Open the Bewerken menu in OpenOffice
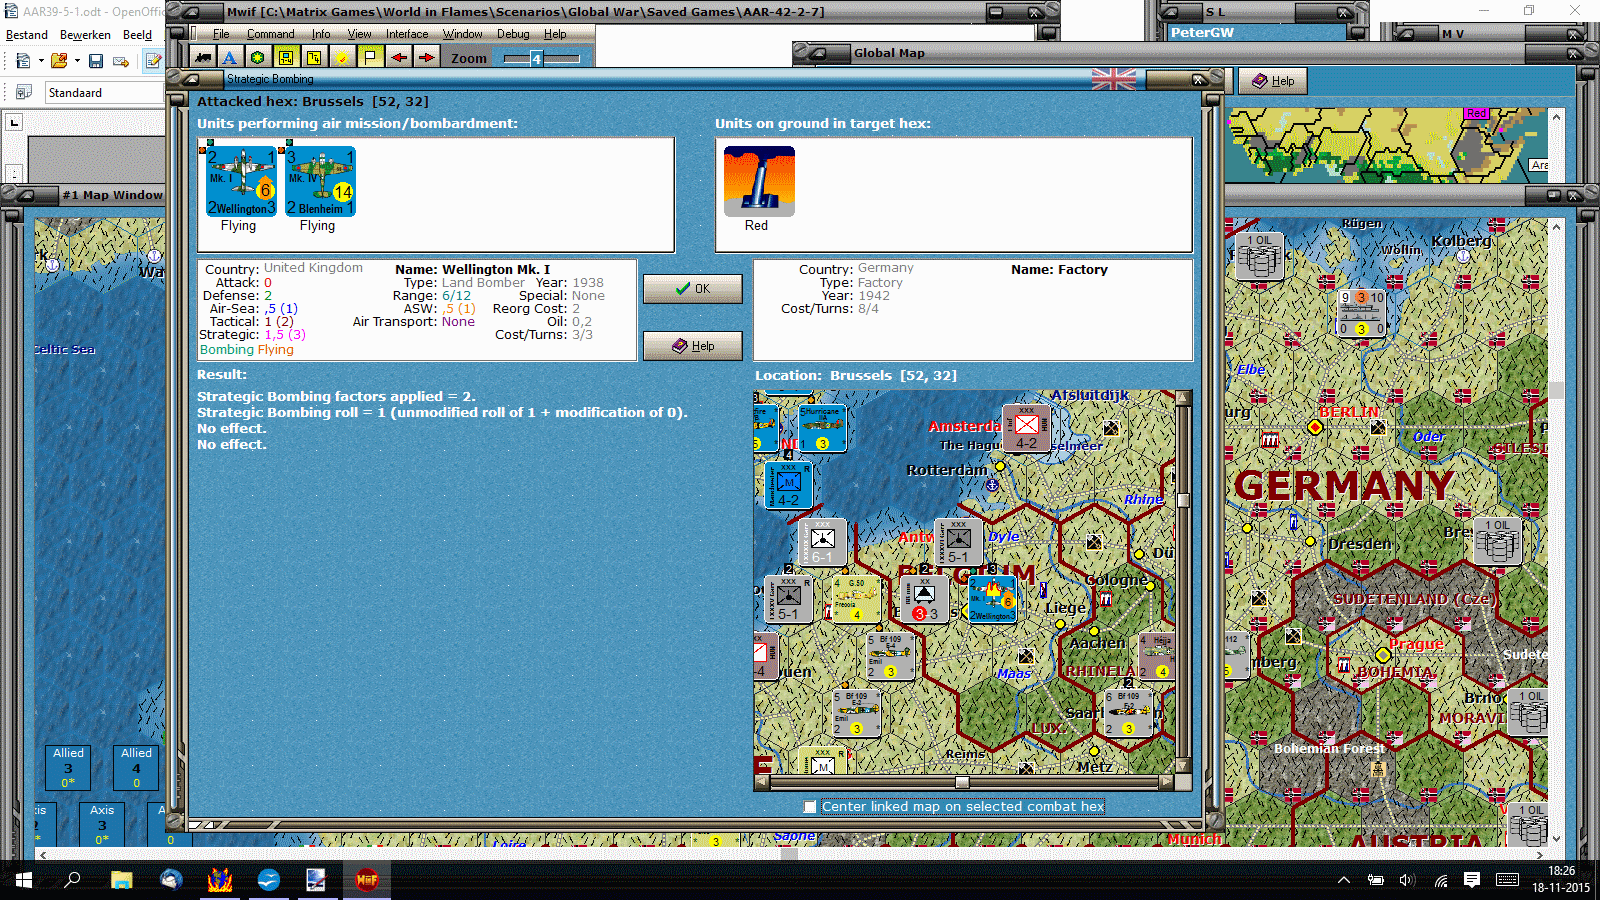This screenshot has height=900, width=1600. [85, 35]
